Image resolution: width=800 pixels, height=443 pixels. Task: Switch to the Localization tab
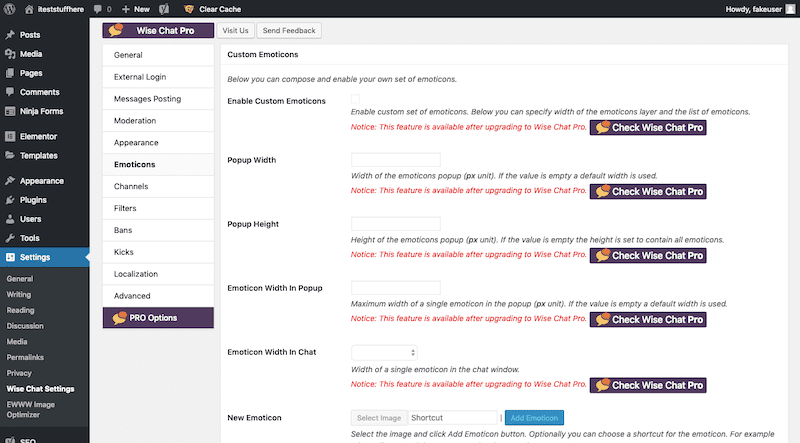click(x=158, y=274)
